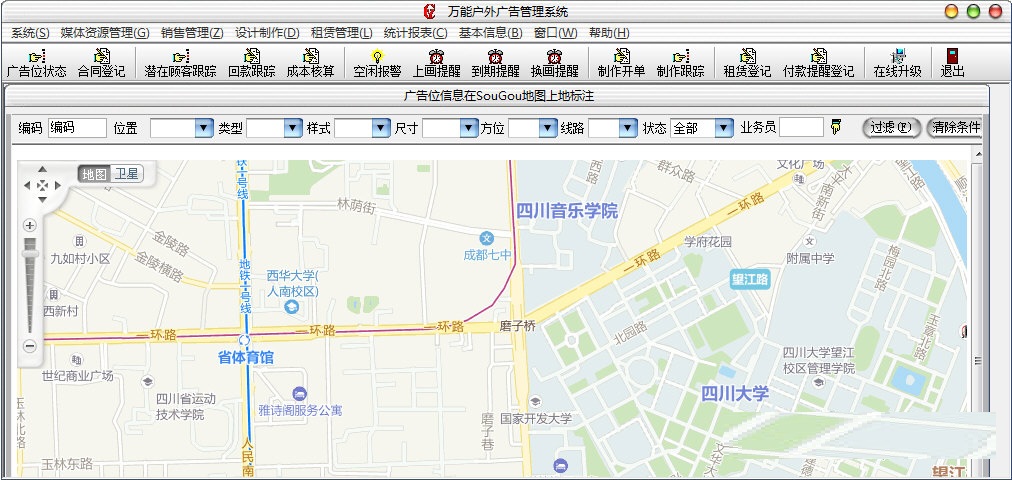1012x480 pixels.
Task: Expand the 方位 dropdown
Action: (549, 128)
